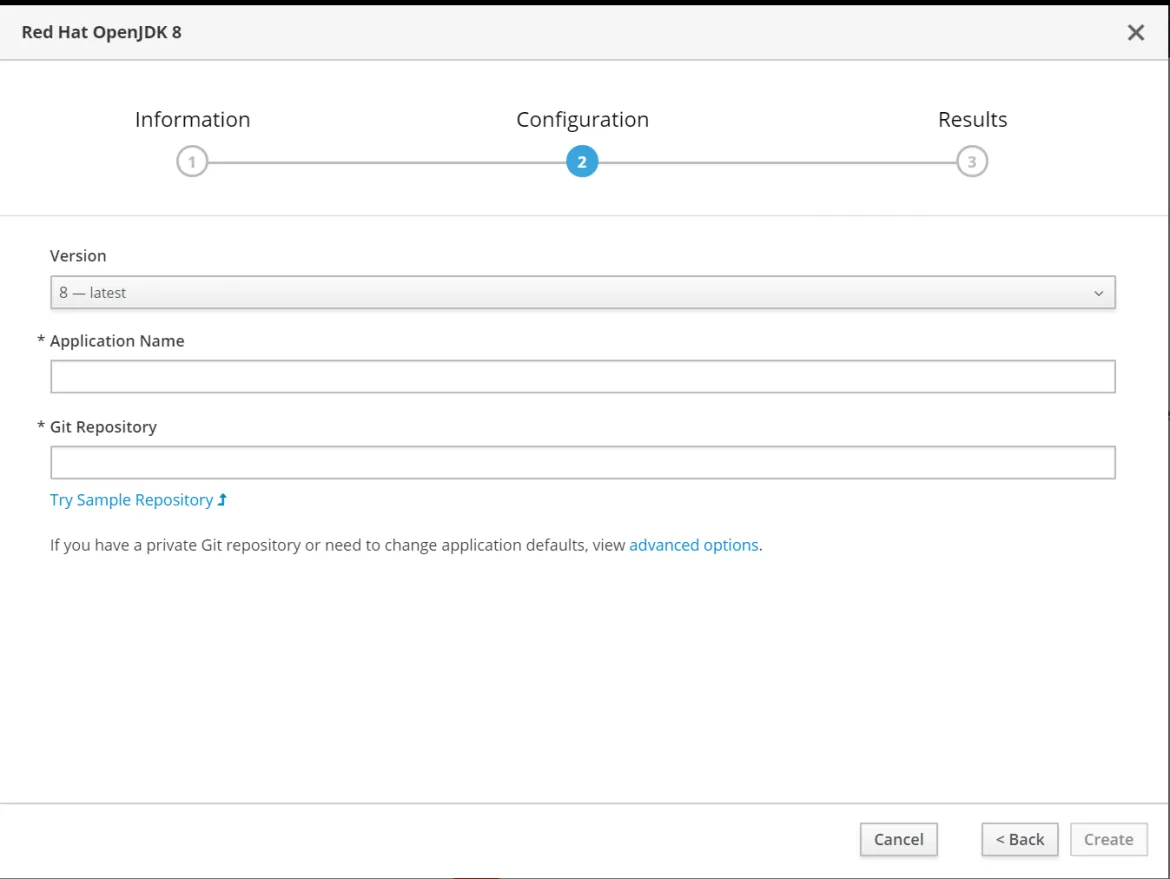Click external-link arrow beside Try Sample Repository

(221, 499)
